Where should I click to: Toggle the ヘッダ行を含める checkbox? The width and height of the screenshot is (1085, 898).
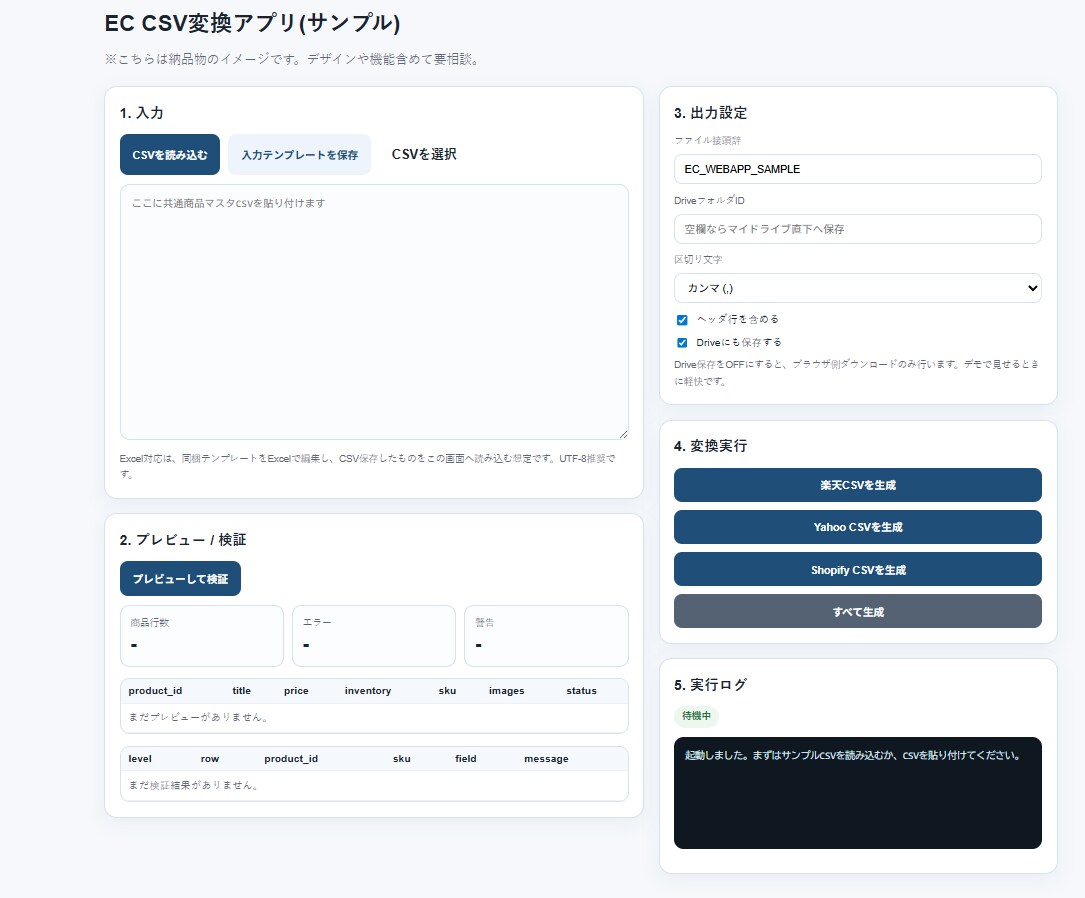(x=682, y=320)
